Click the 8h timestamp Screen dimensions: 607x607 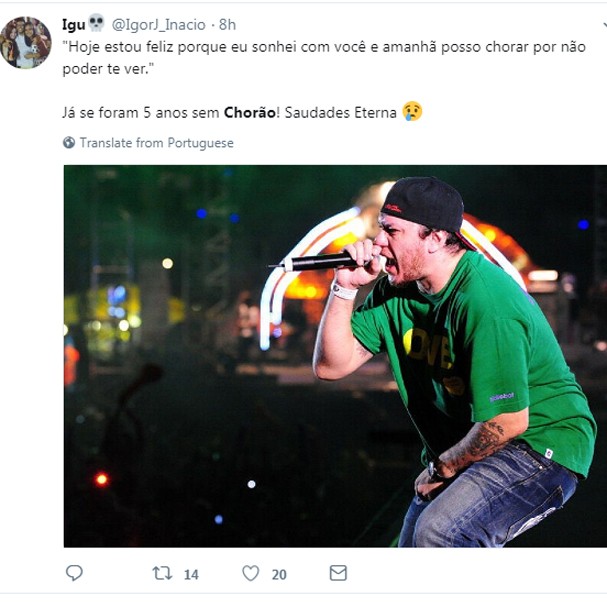pos(227,25)
